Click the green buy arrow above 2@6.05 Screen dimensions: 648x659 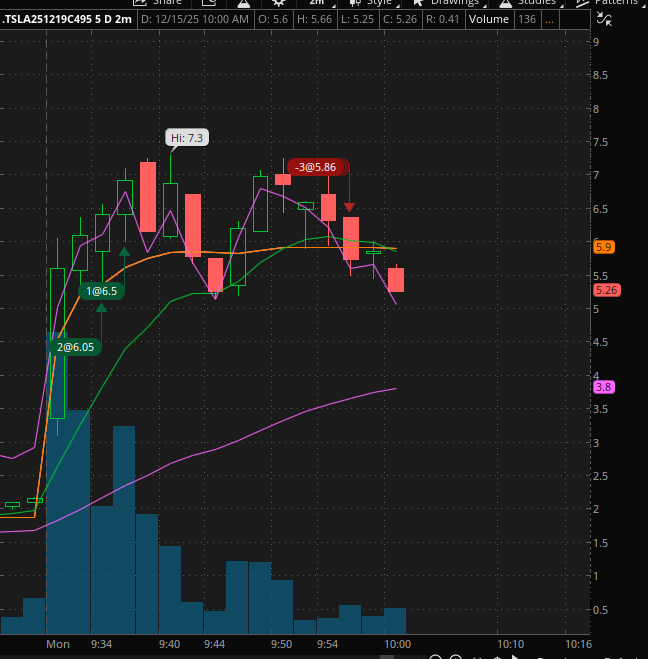[101, 308]
